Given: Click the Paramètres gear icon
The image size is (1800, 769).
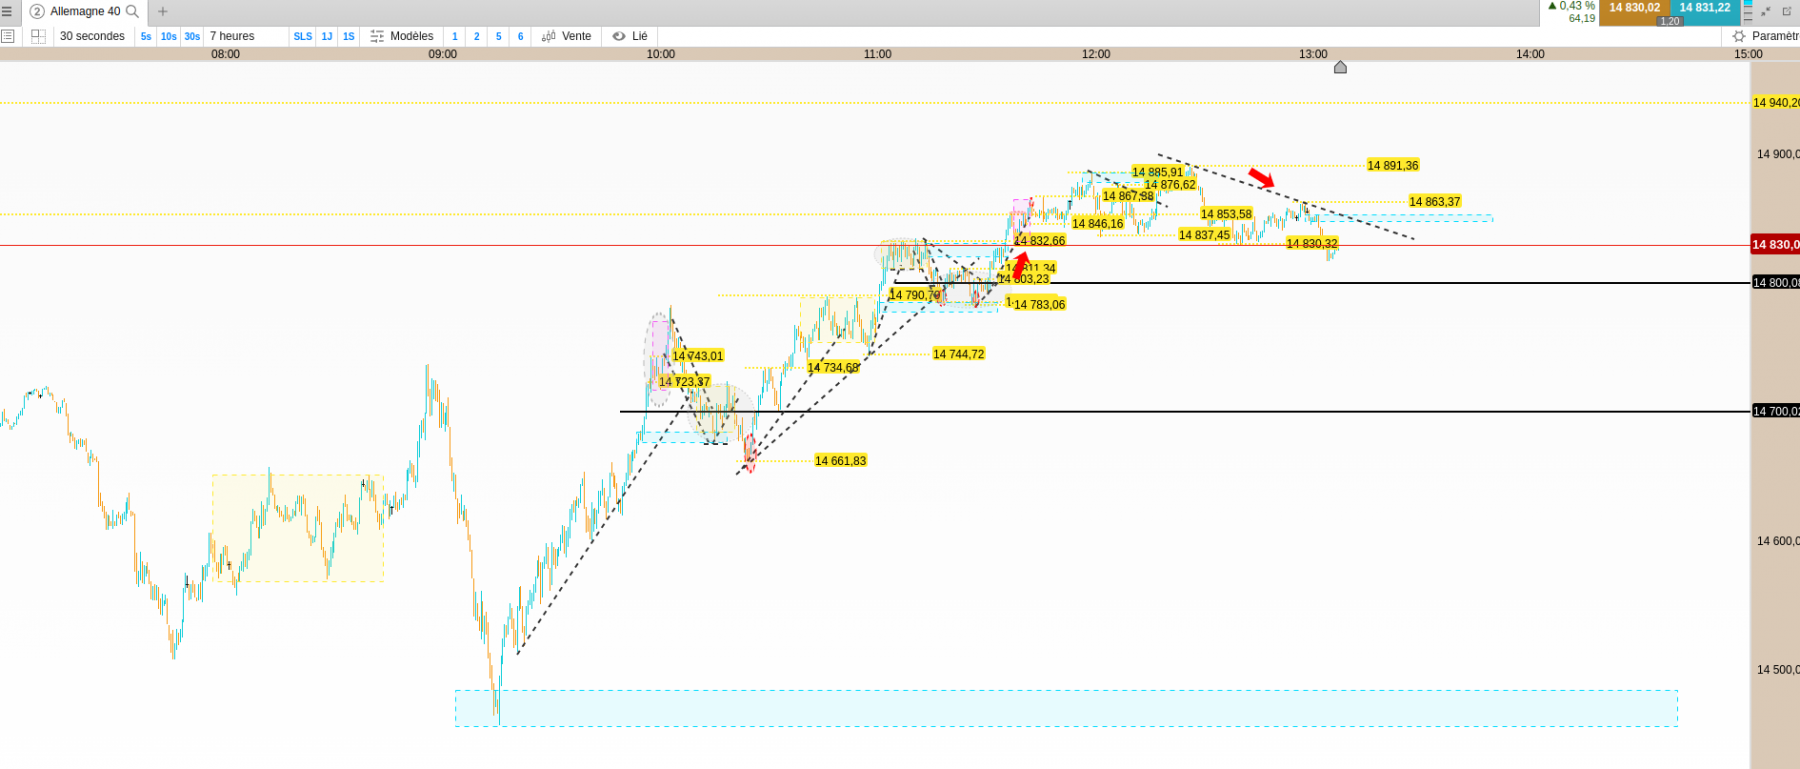Looking at the screenshot, I should tap(1739, 36).
